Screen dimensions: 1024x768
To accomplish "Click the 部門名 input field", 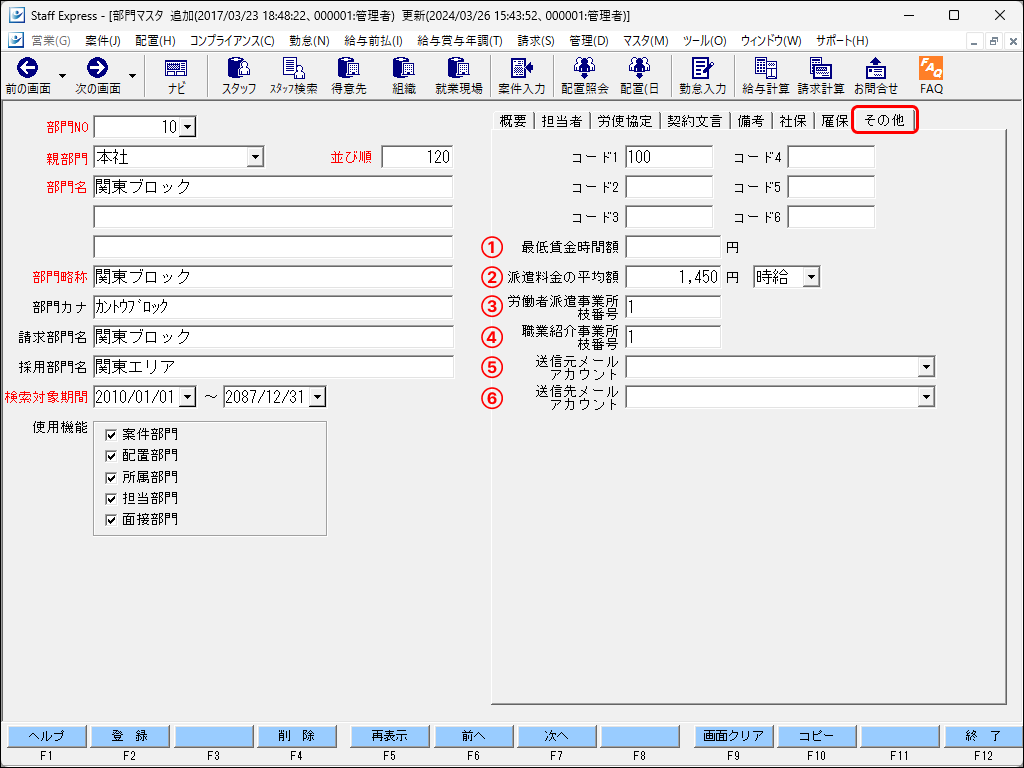I will (x=273, y=187).
